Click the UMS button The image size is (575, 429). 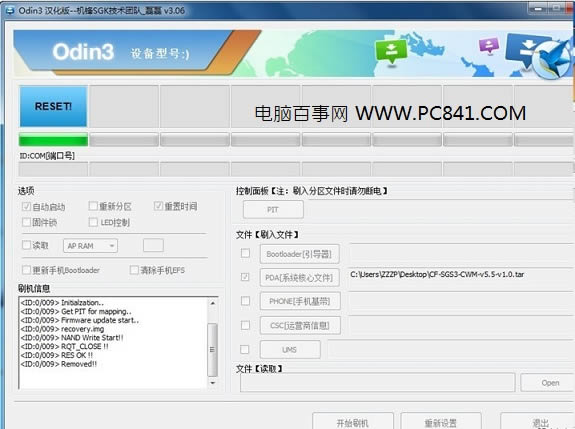tap(290, 350)
